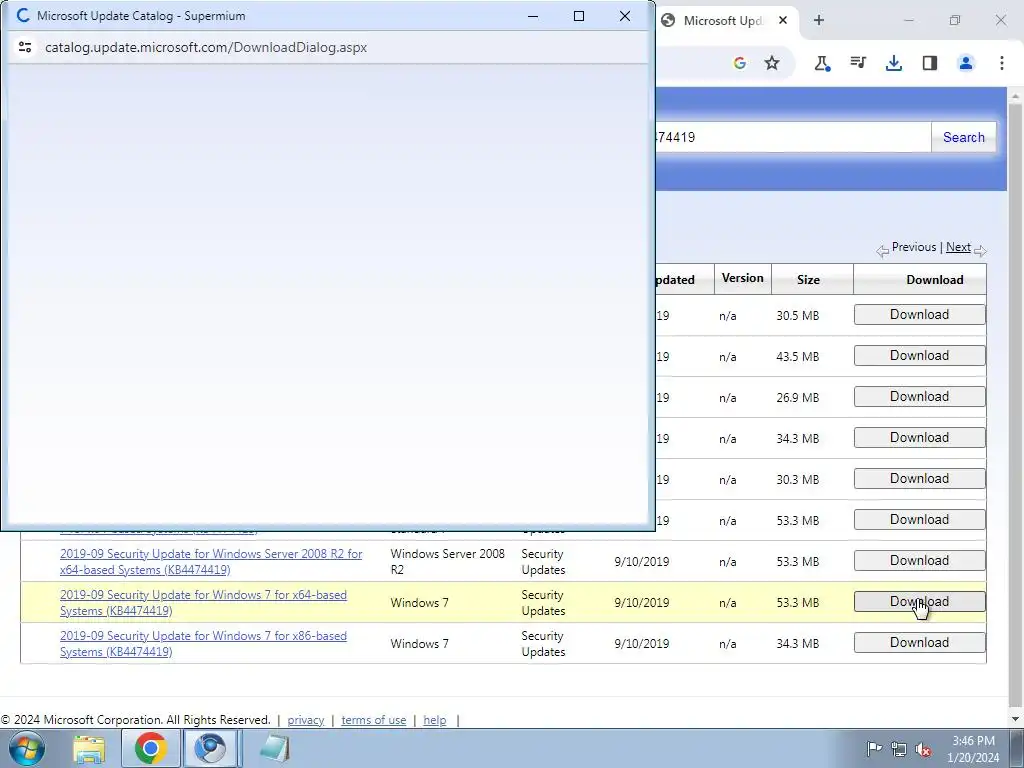Click the Search button in the catalog
1024x768 pixels.
963,137
